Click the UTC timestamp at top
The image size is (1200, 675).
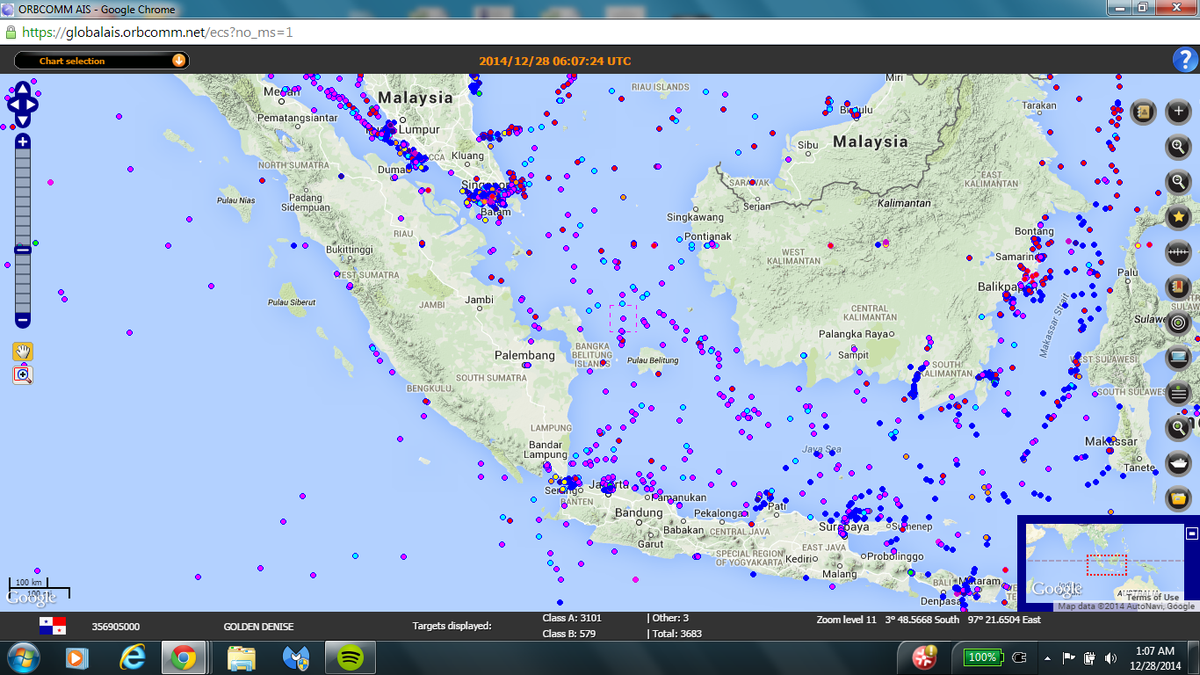[555, 61]
